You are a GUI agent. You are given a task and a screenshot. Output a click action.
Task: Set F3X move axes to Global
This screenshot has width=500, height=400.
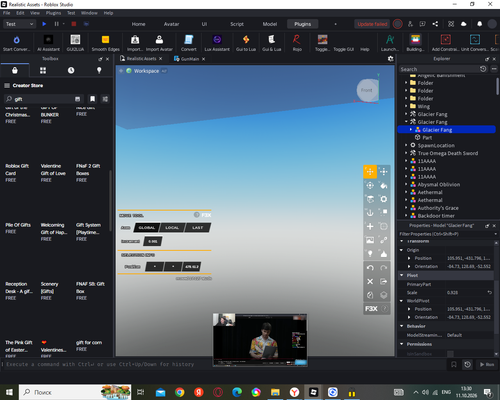tap(147, 228)
